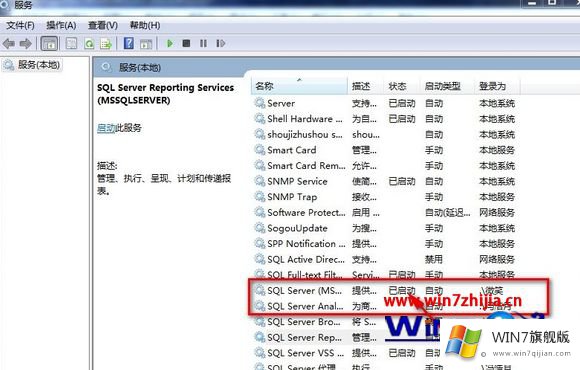Click the Refresh toolbar icon
Viewport: 580px width, 370px height.
[89, 44]
